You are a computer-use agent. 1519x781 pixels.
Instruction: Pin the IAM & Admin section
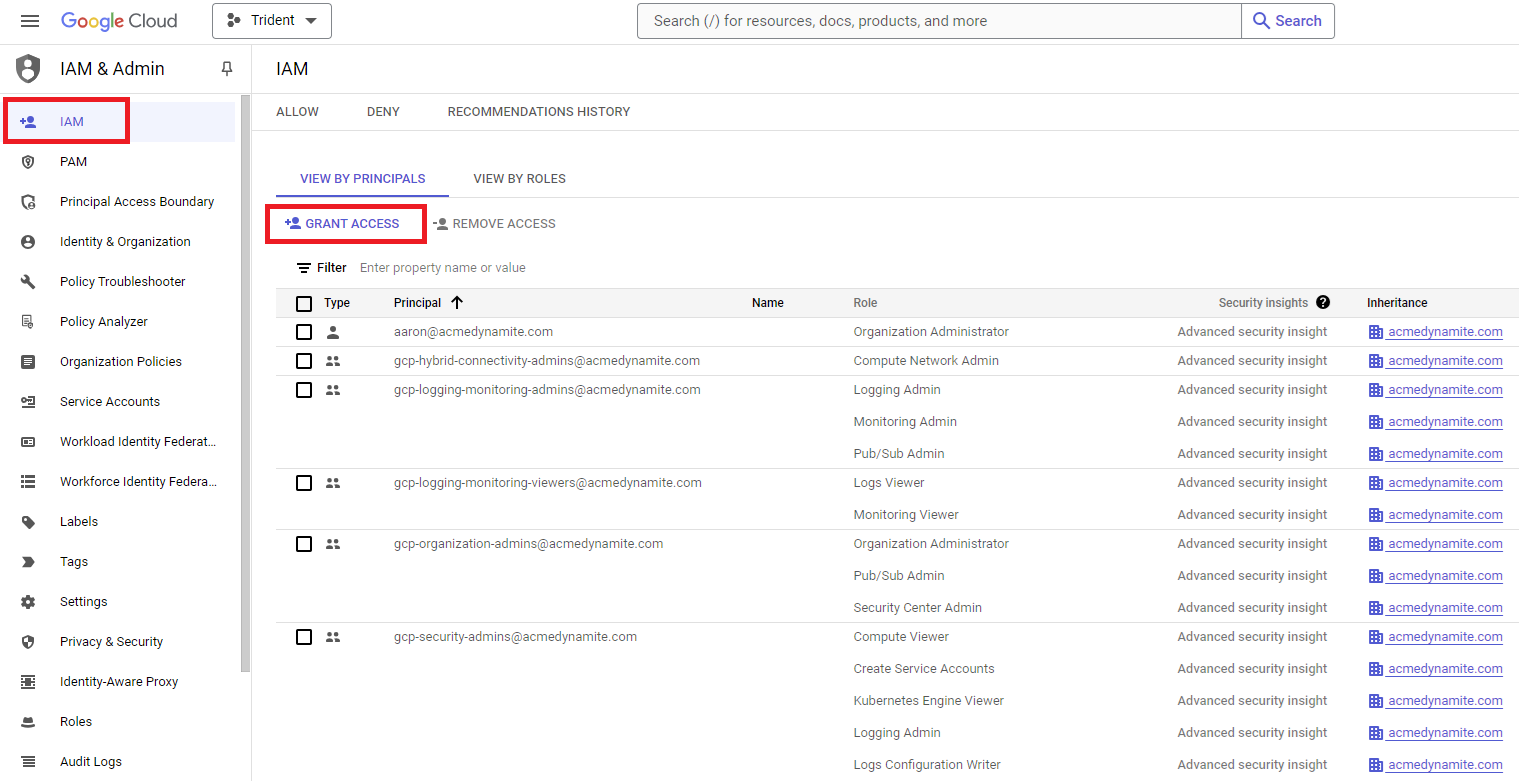coord(226,68)
